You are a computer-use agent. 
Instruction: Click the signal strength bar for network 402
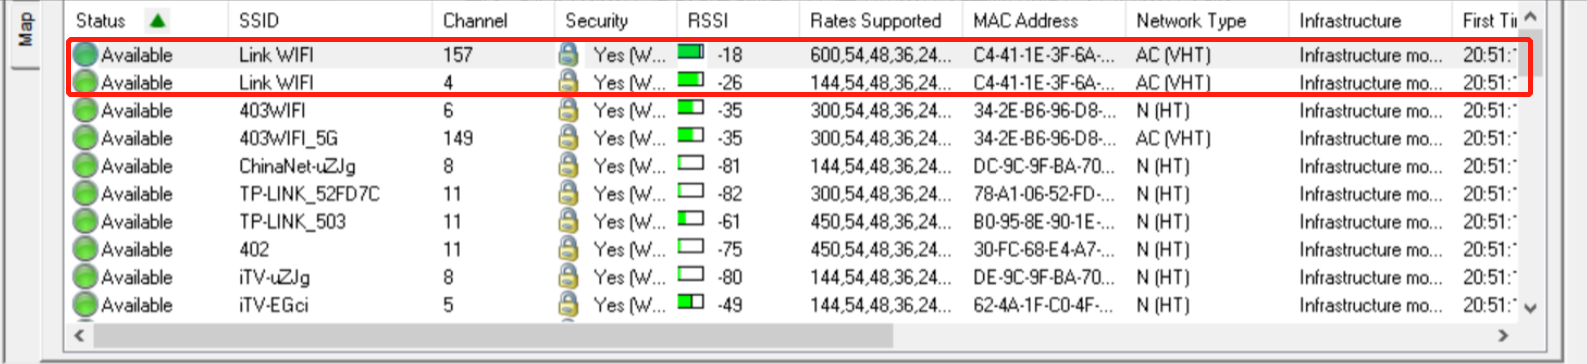tap(691, 245)
